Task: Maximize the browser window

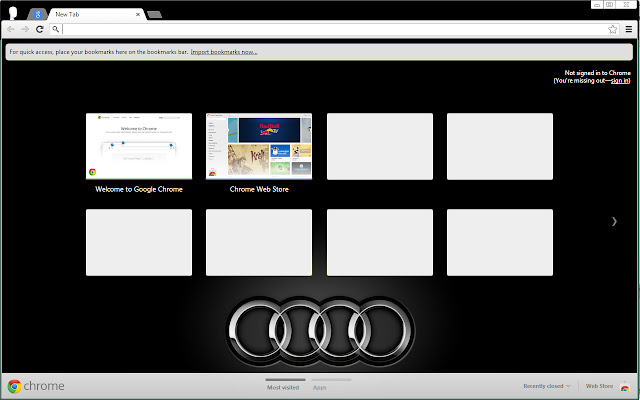Action: [x=609, y=5]
